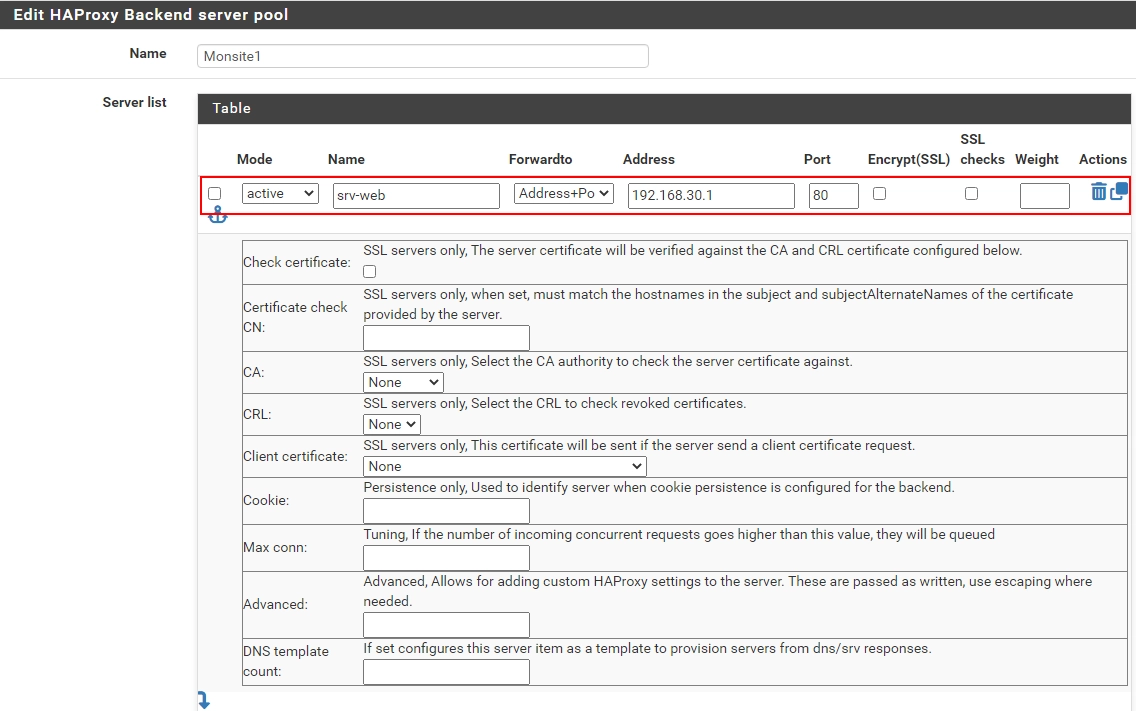Click the Max conn: row label

[275, 548]
